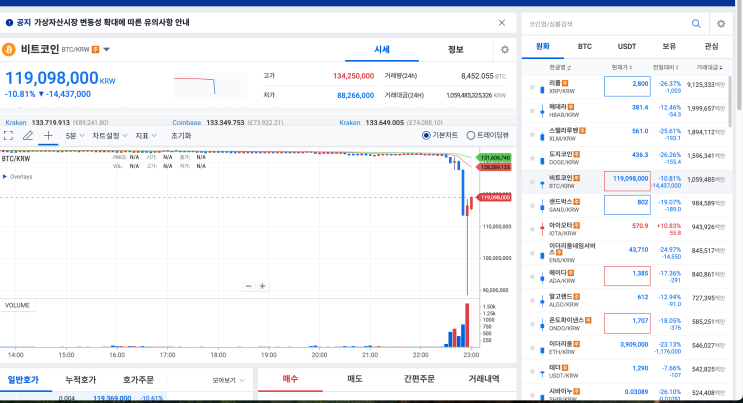Switch to the 관심 tab

click(711, 46)
